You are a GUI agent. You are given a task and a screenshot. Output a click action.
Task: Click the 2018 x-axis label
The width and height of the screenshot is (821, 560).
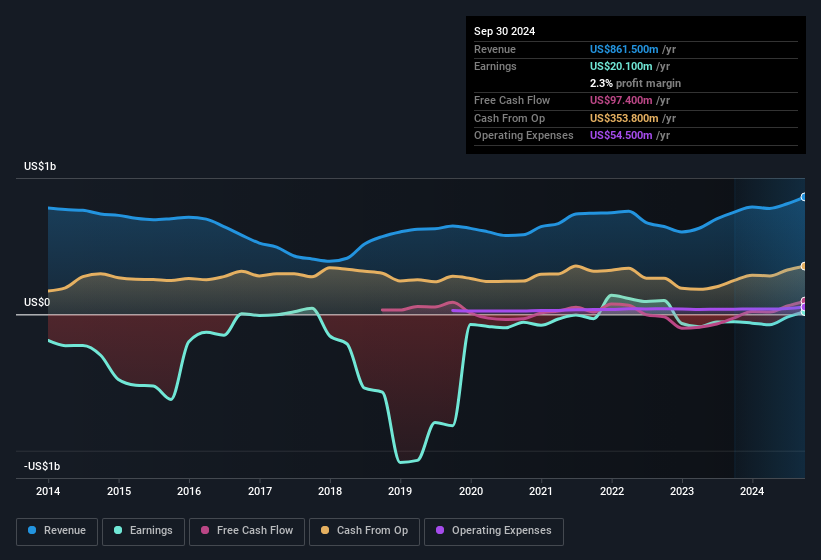[x=330, y=491]
